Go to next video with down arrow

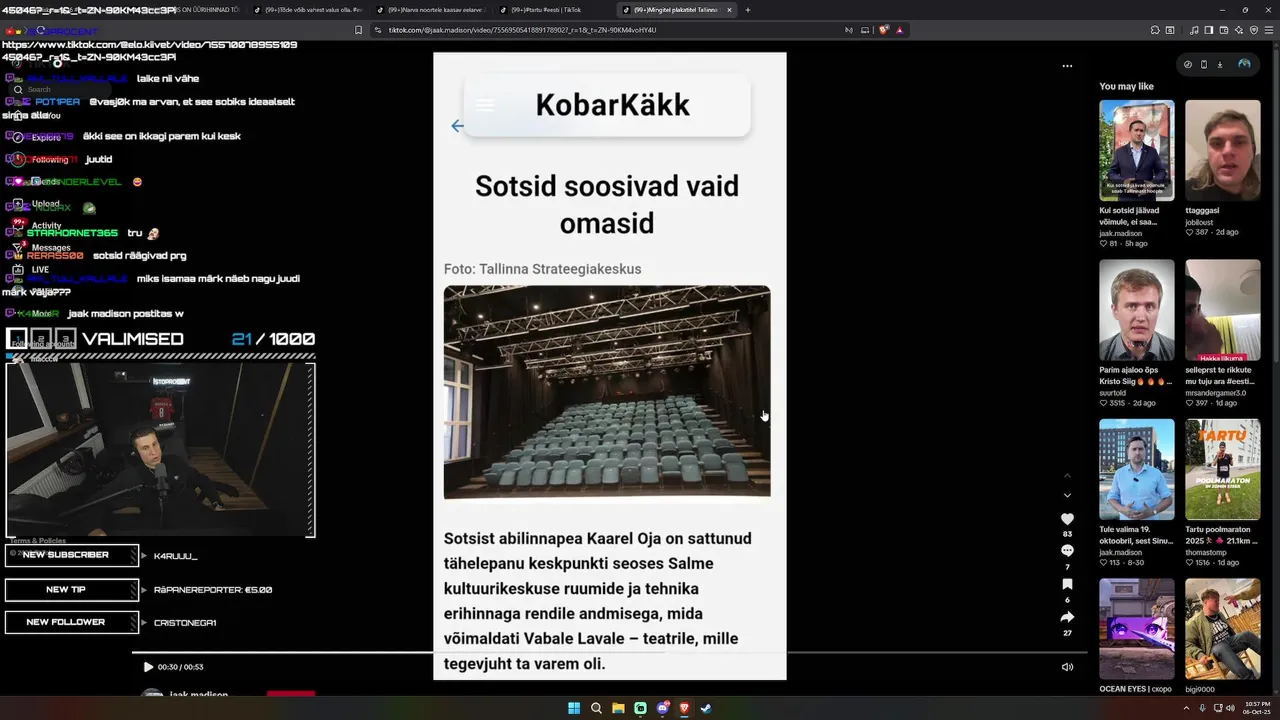coord(1067,495)
